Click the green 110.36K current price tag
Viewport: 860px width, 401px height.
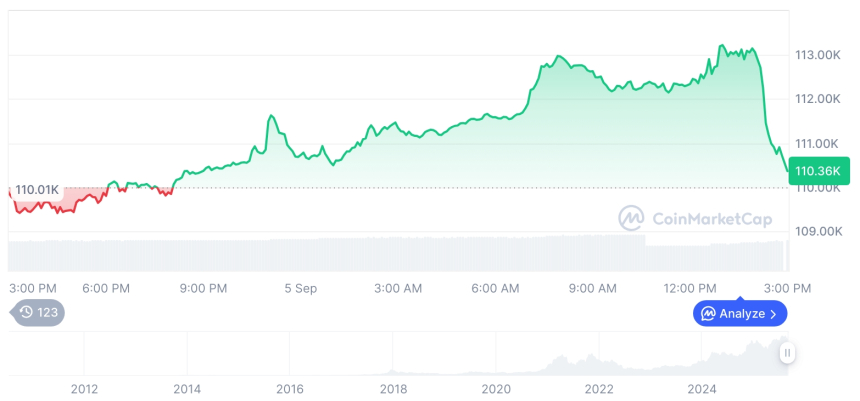[818, 171]
